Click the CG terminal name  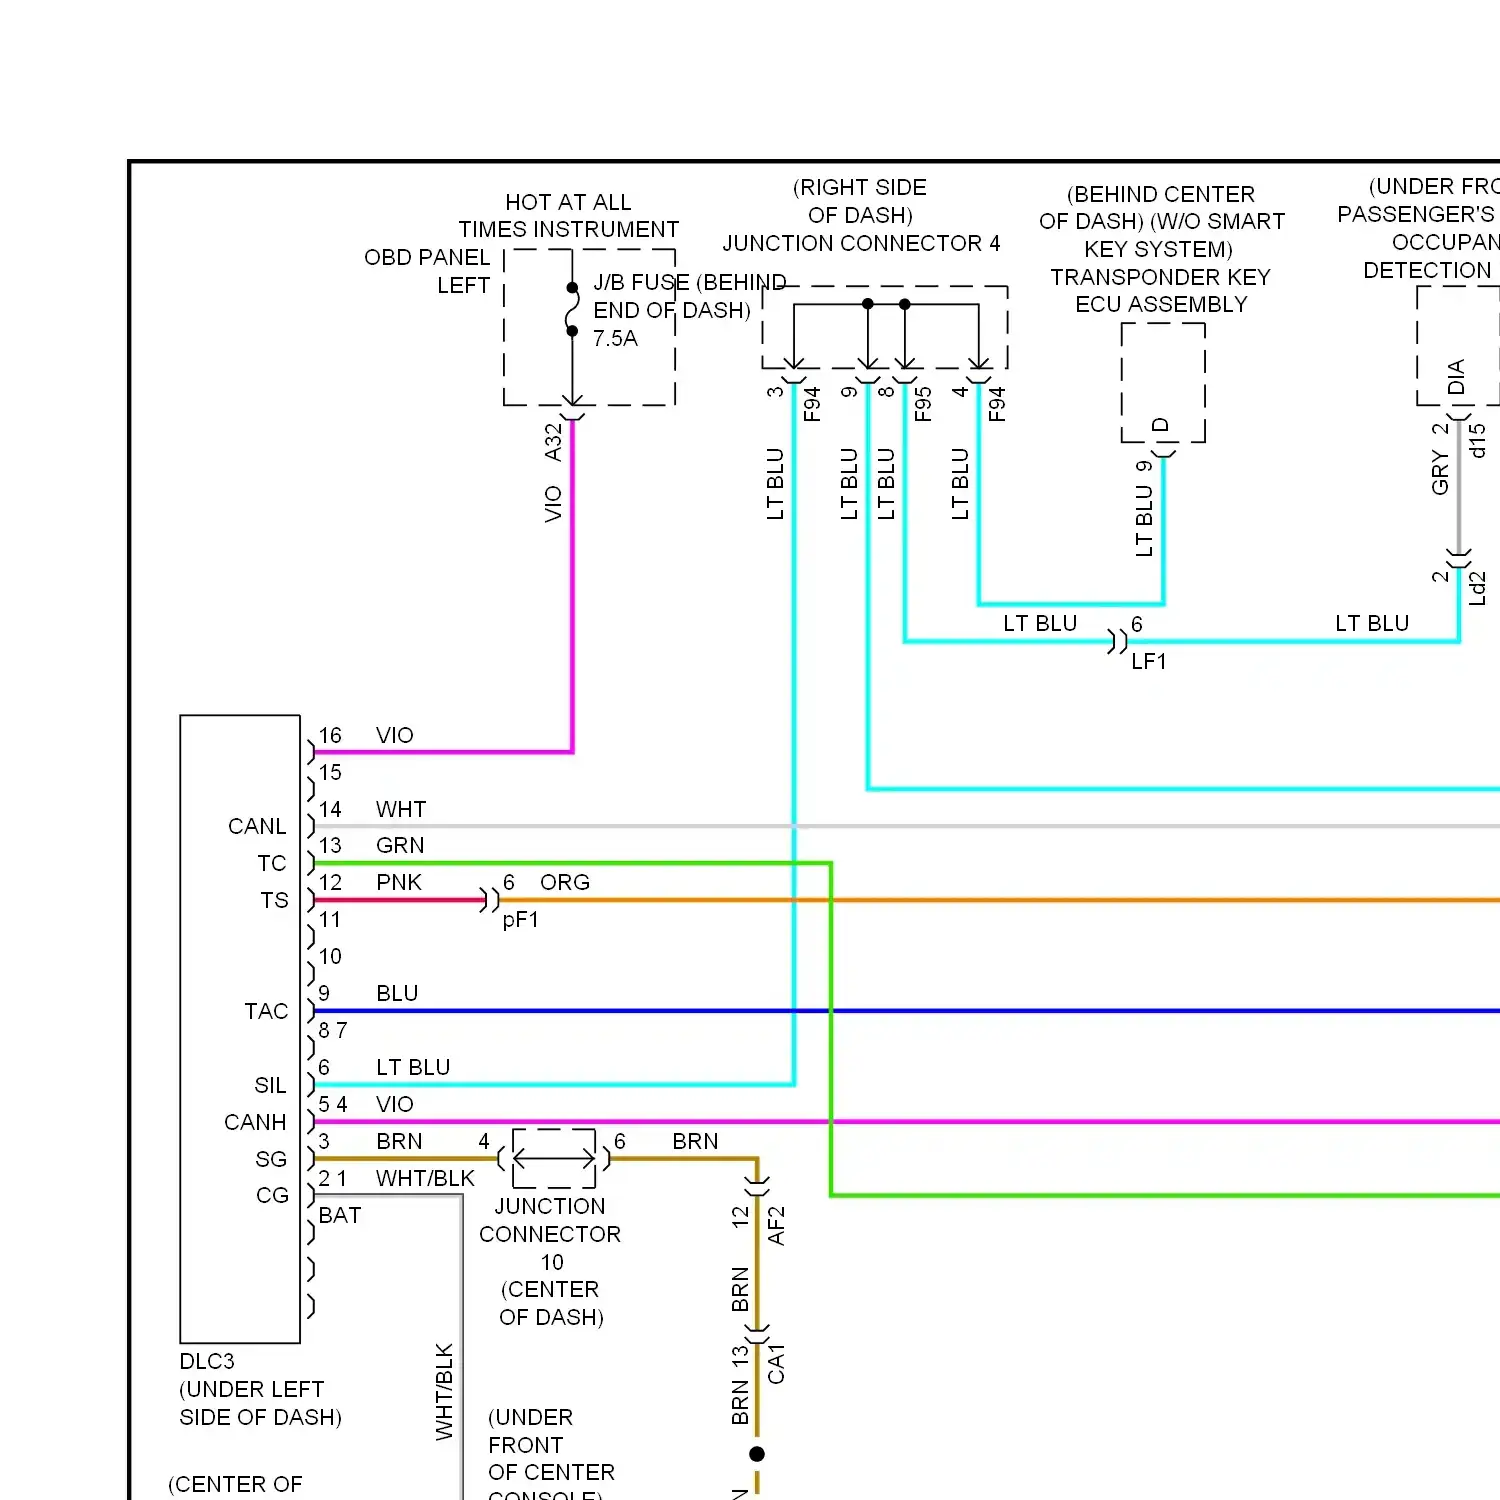tap(272, 1196)
